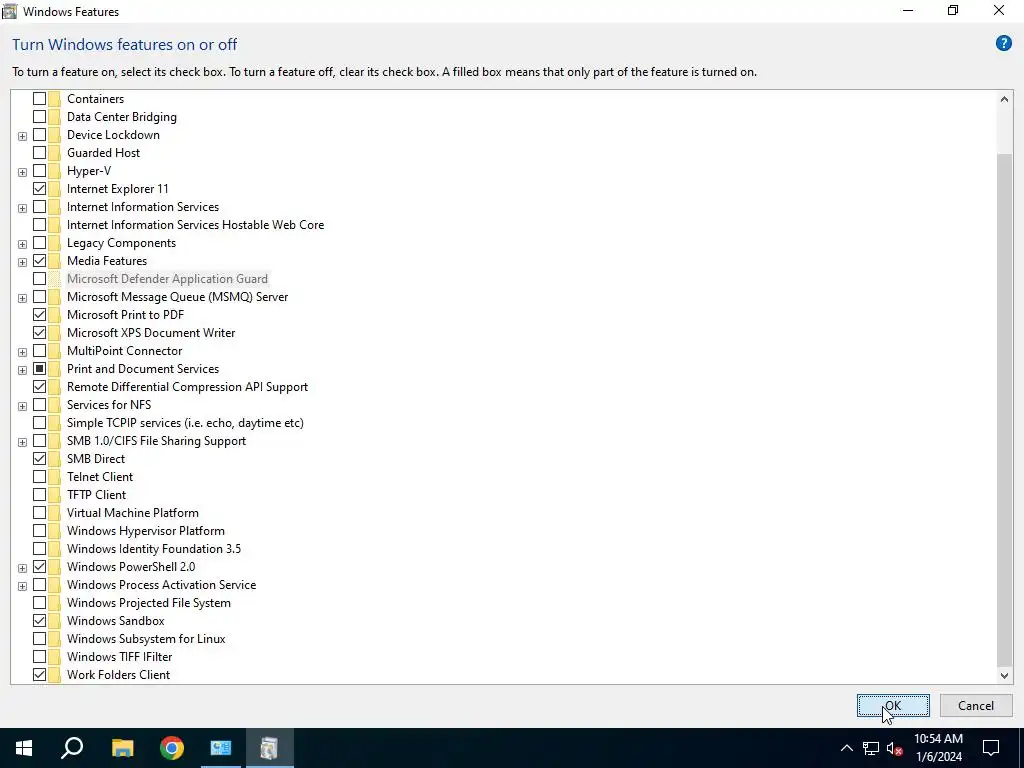Check Windows Hypervisor Platform
This screenshot has width=1024, height=768.
click(x=39, y=531)
